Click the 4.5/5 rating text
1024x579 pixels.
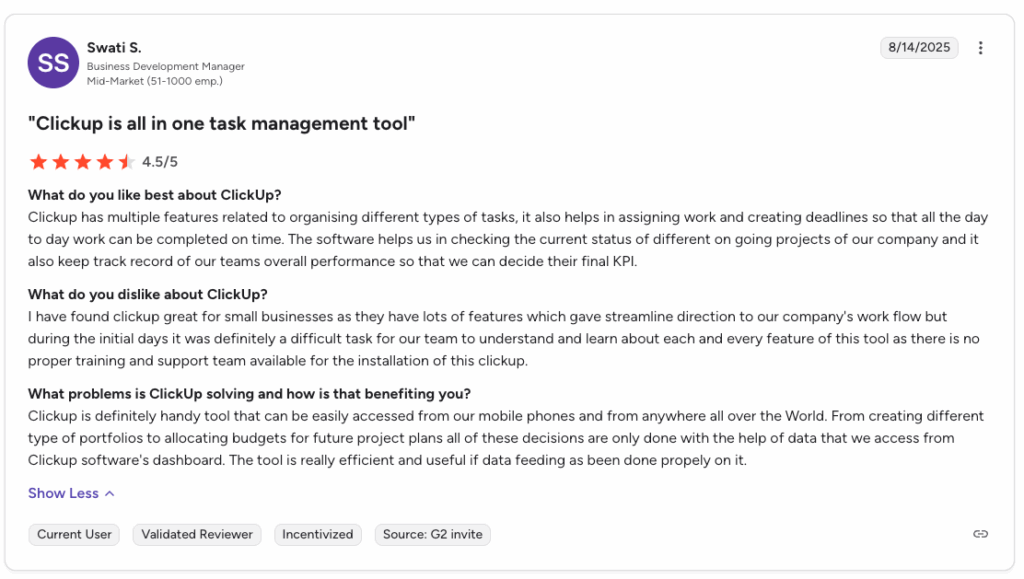(x=160, y=162)
